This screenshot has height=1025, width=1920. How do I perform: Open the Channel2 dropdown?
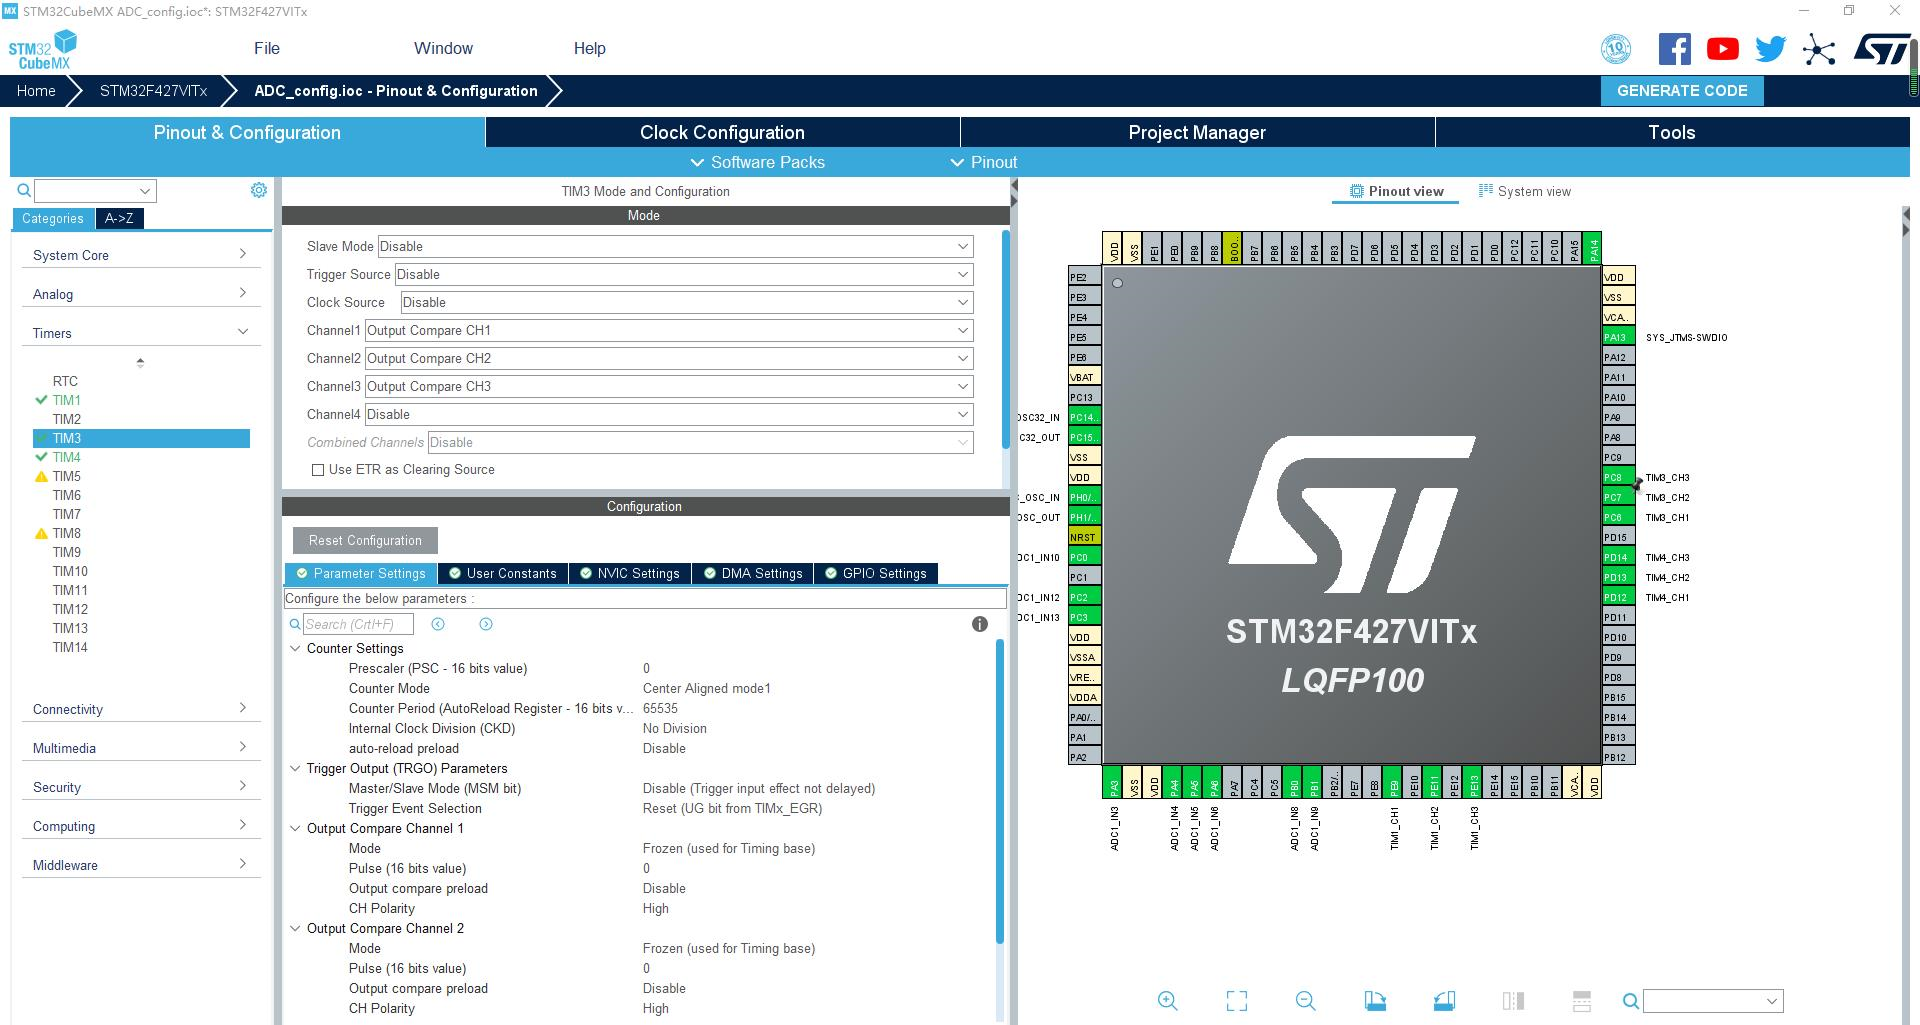pos(669,358)
